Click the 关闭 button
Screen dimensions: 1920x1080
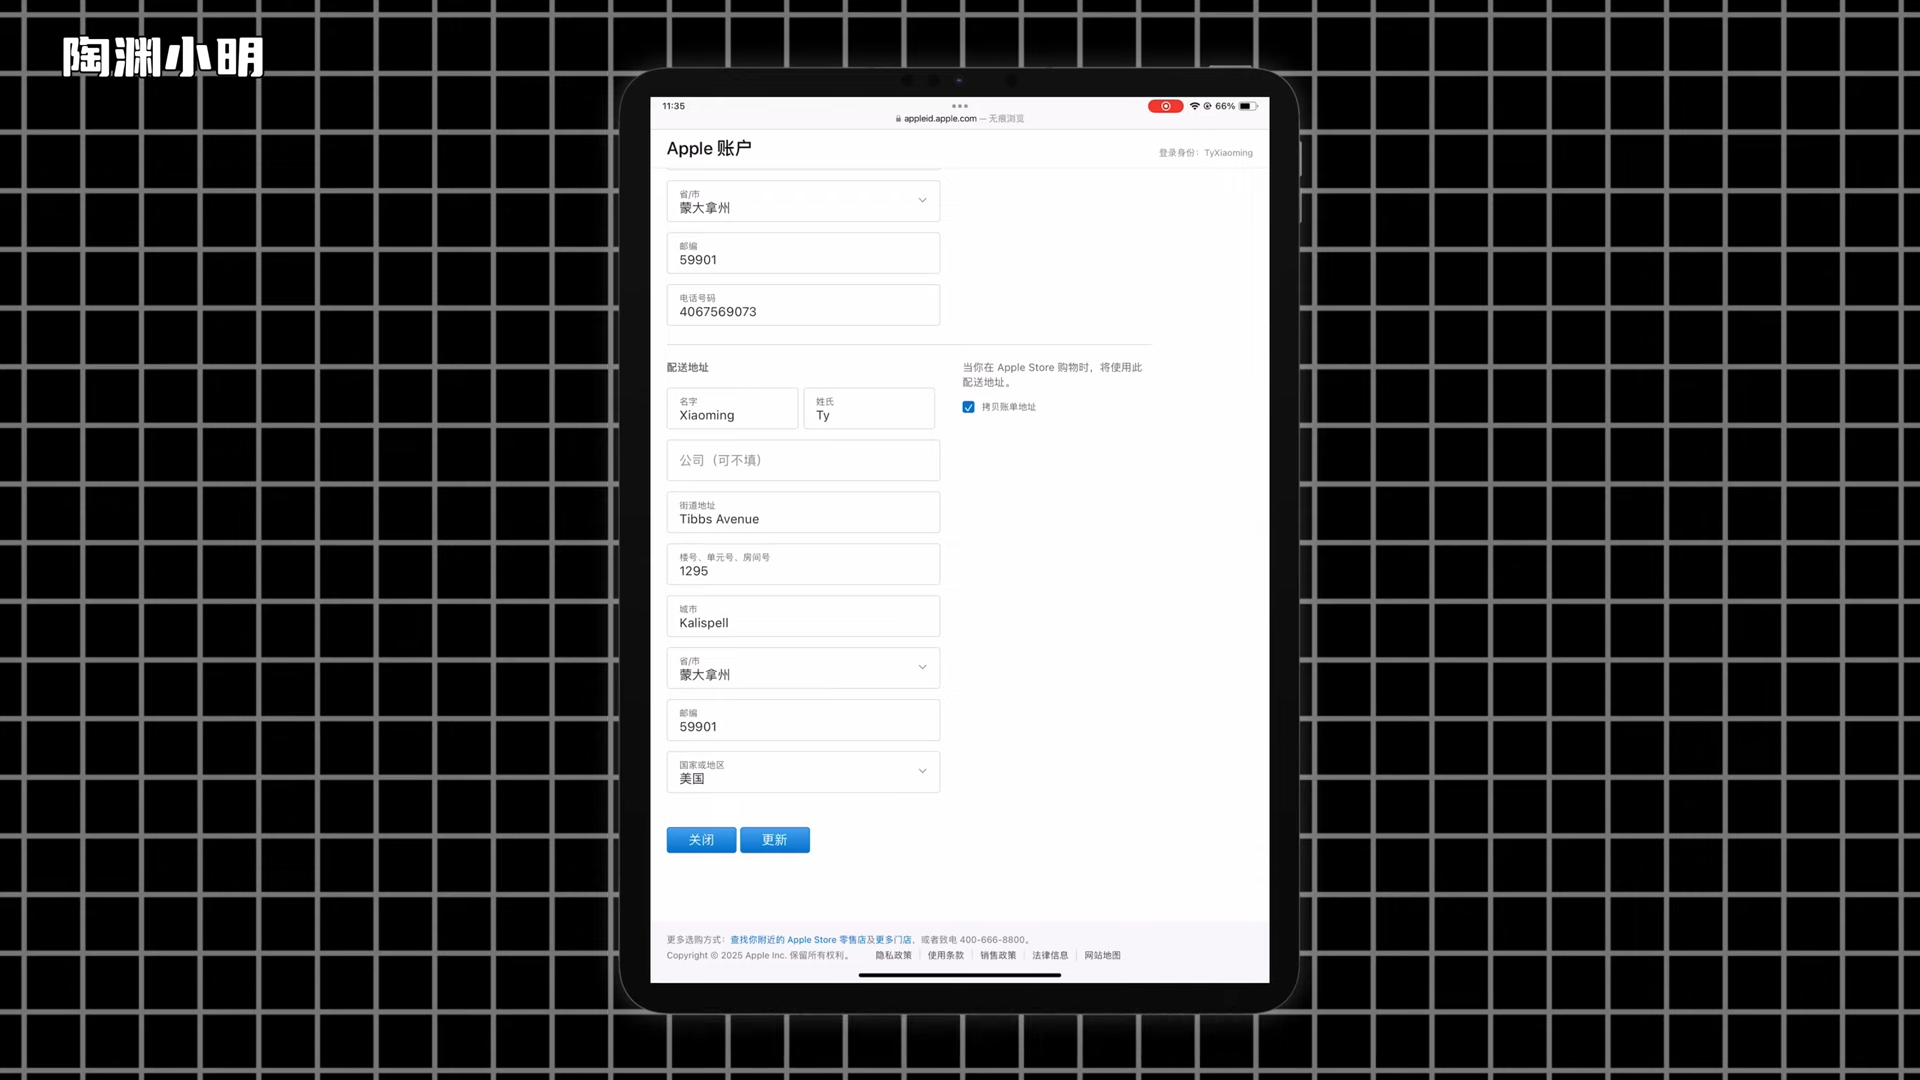coord(701,840)
